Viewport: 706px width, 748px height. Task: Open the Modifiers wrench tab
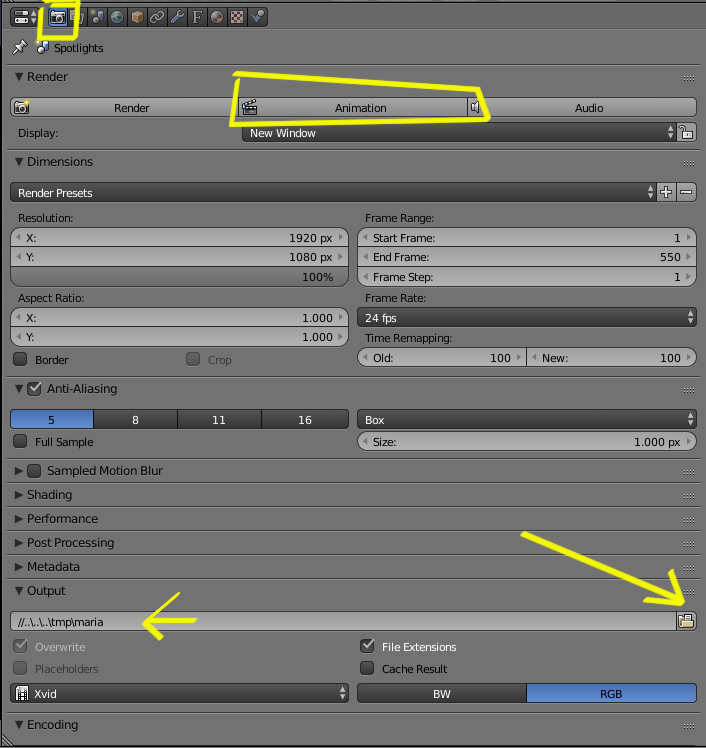(x=177, y=17)
